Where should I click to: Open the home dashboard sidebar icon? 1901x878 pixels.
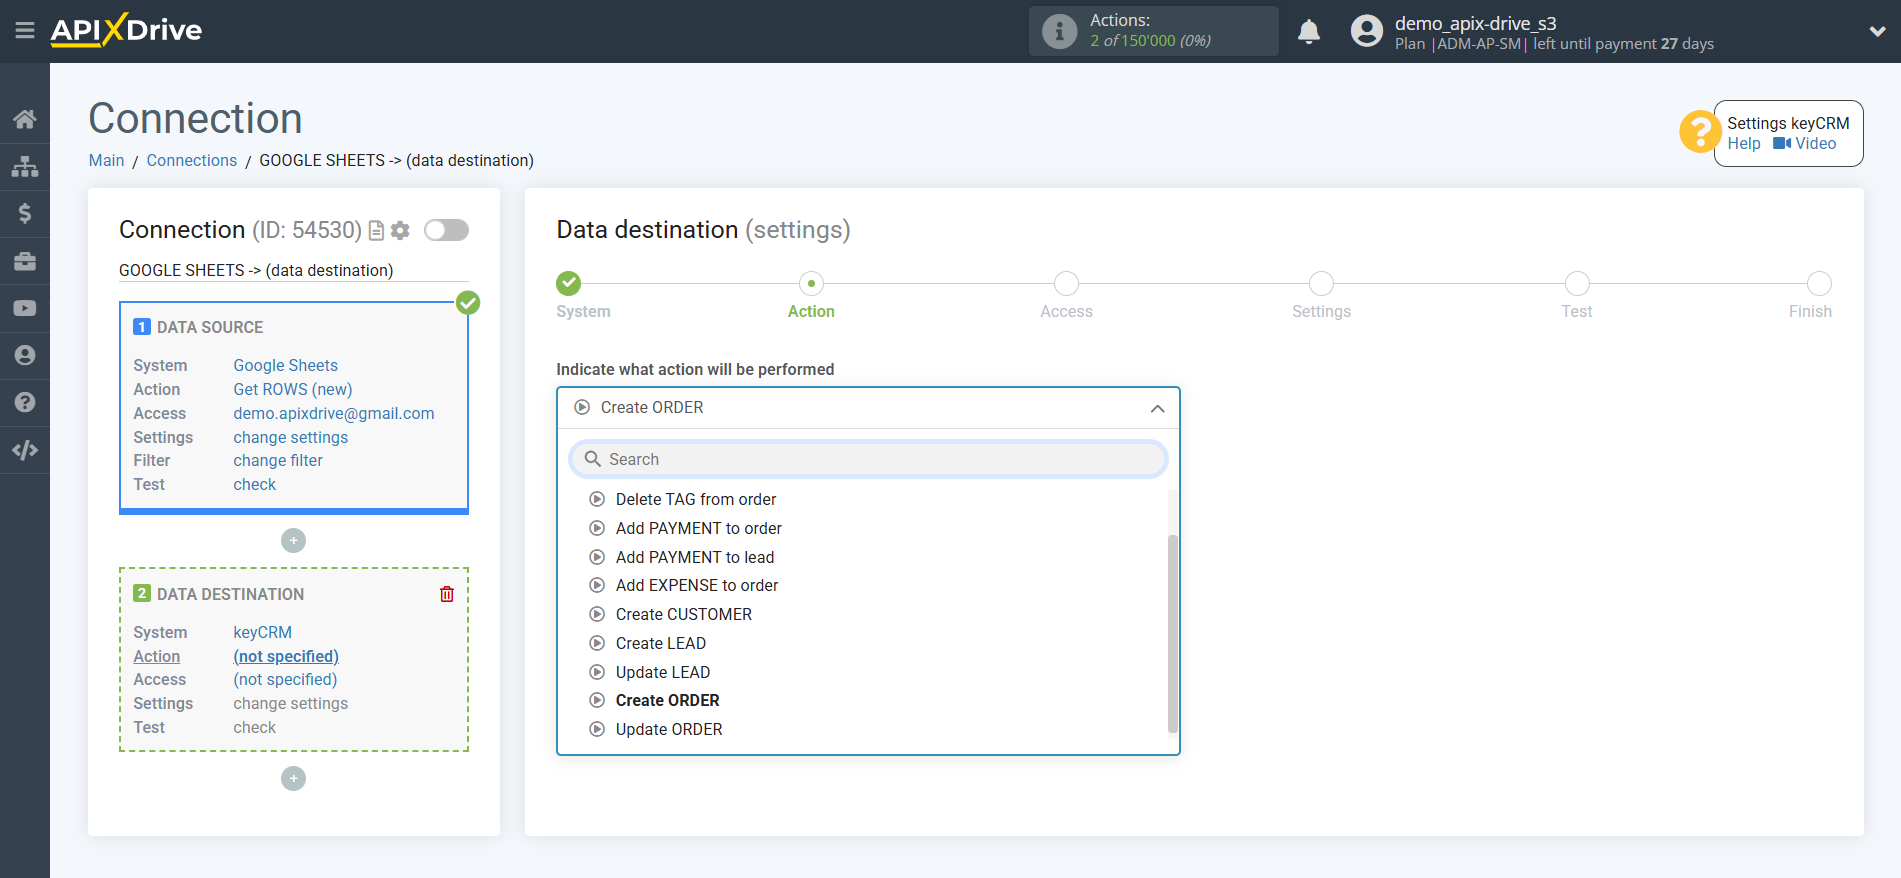(25, 119)
